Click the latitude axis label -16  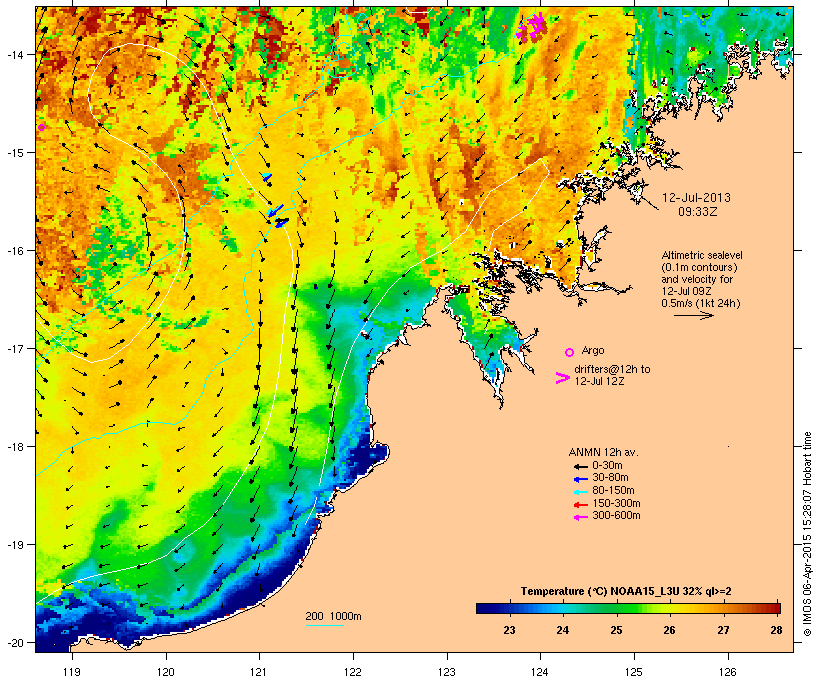click(14, 251)
